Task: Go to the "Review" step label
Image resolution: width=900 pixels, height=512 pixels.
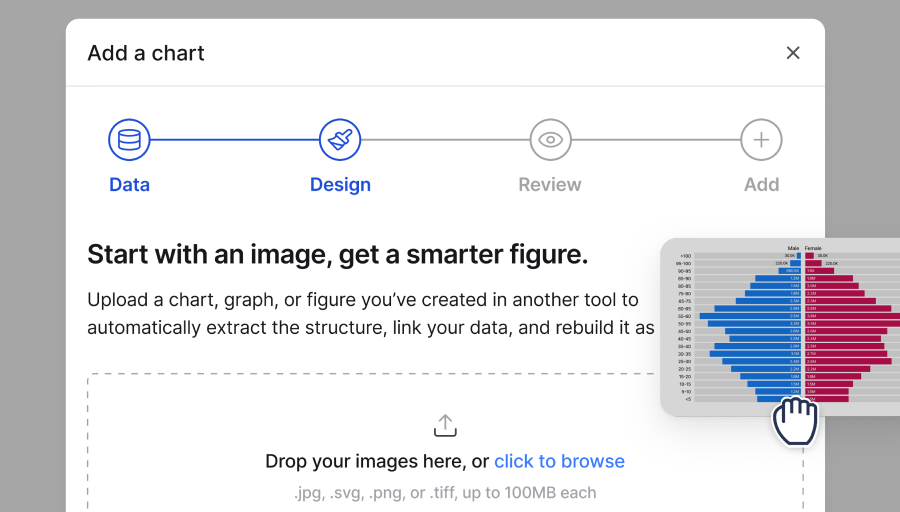Action: [550, 185]
